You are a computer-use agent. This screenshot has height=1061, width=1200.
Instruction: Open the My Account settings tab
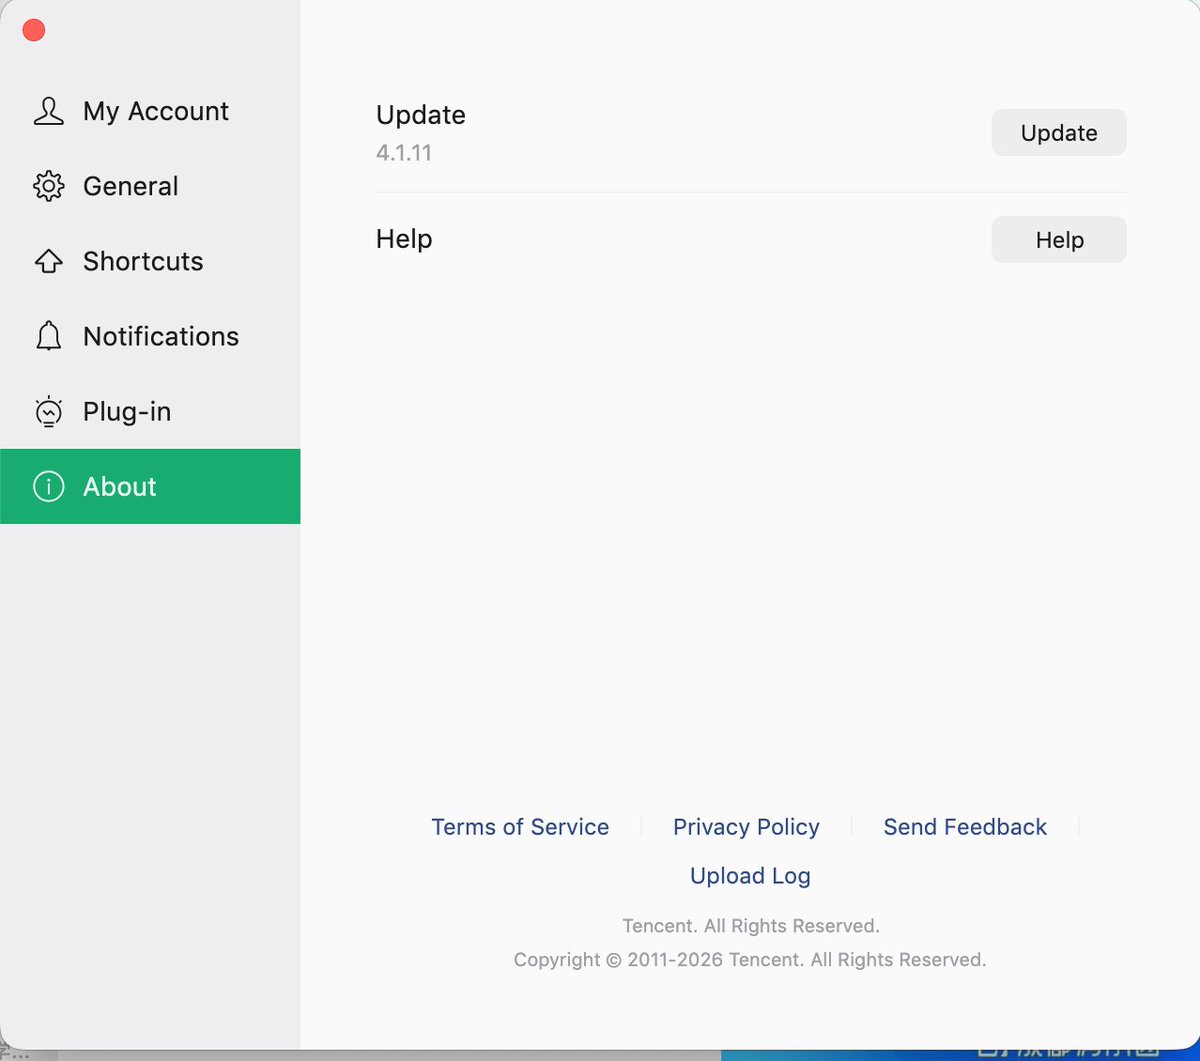coord(150,111)
